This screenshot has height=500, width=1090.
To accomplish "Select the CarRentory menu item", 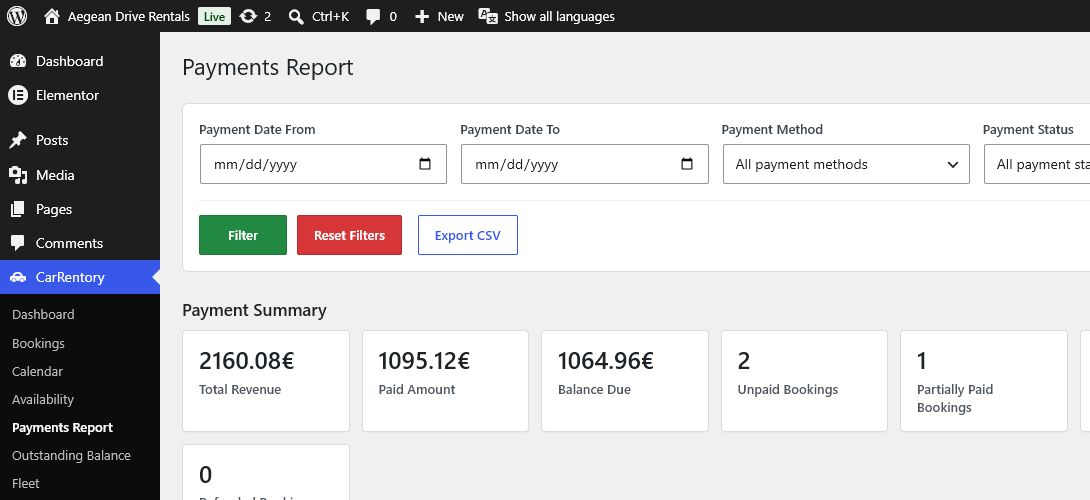I will [x=80, y=277].
